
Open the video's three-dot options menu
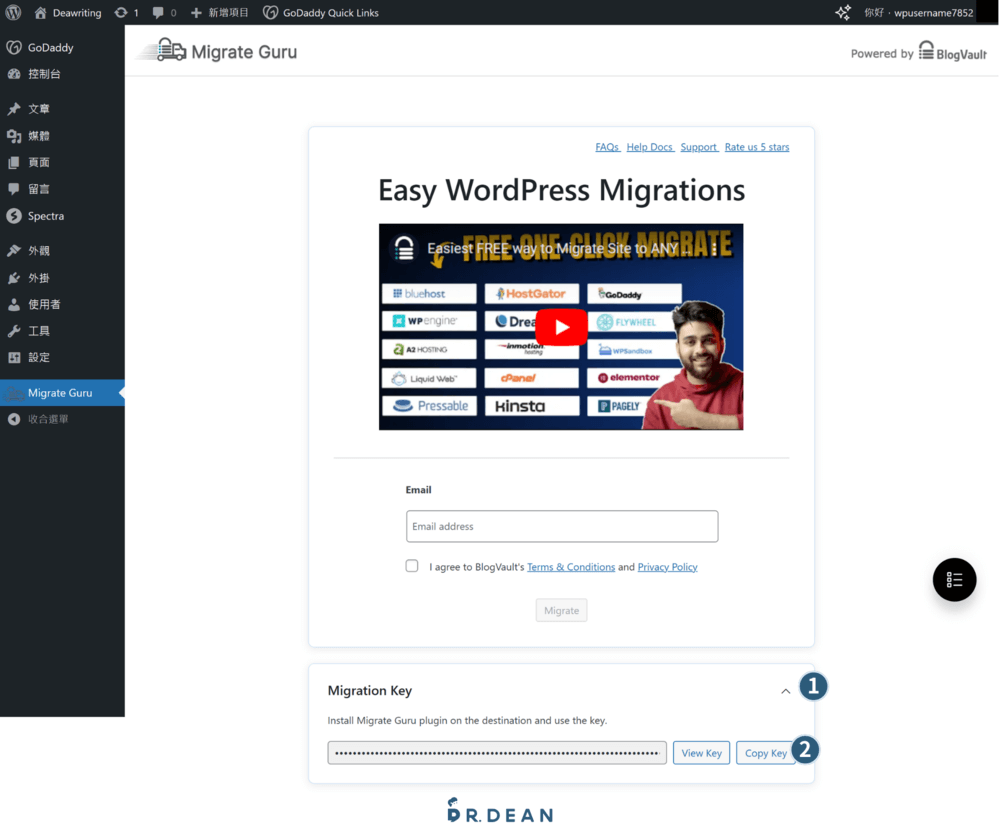click(x=714, y=248)
